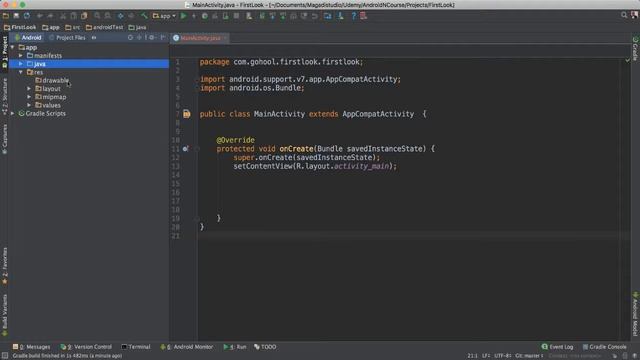Click the Stop square toolbar icon
This screenshot has height=360, width=640.
[236, 16]
